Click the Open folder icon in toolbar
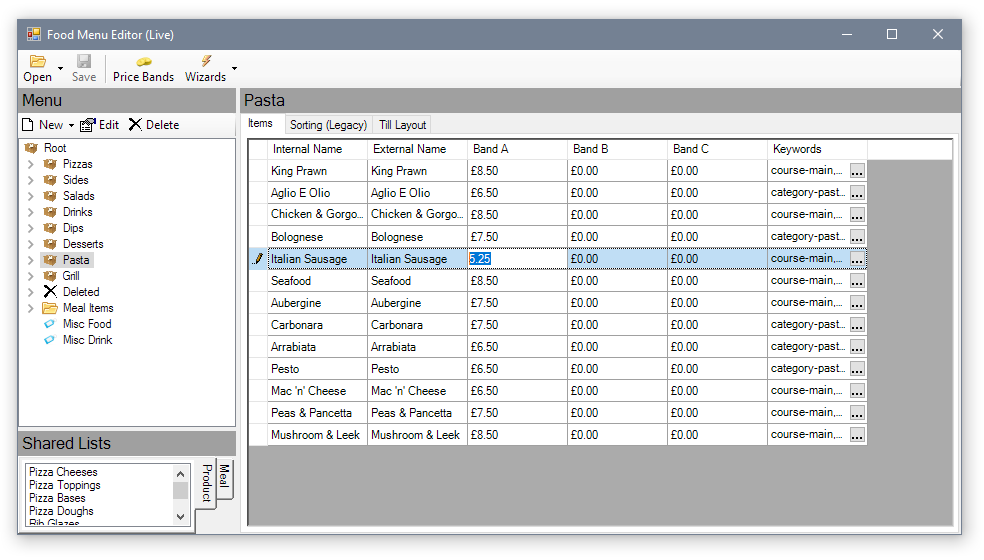 37,62
